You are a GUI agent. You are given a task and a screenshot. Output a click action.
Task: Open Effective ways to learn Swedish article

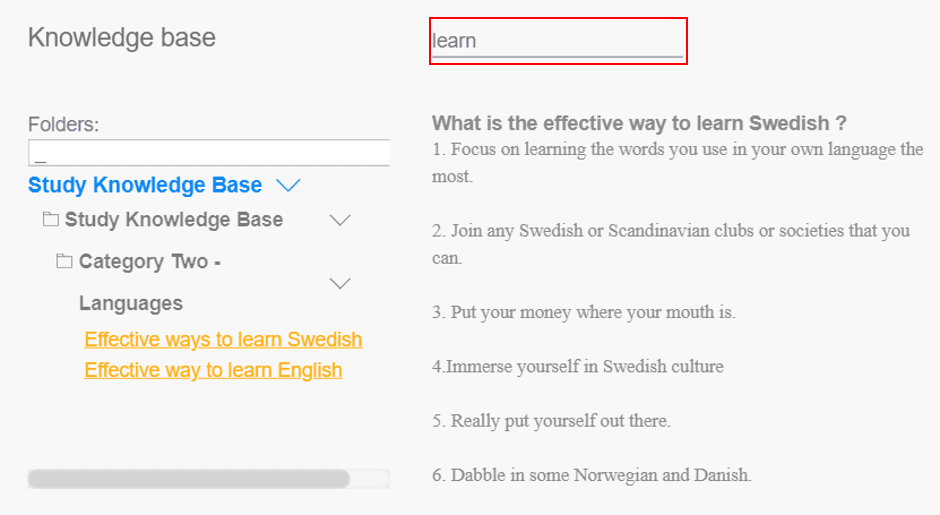point(223,339)
